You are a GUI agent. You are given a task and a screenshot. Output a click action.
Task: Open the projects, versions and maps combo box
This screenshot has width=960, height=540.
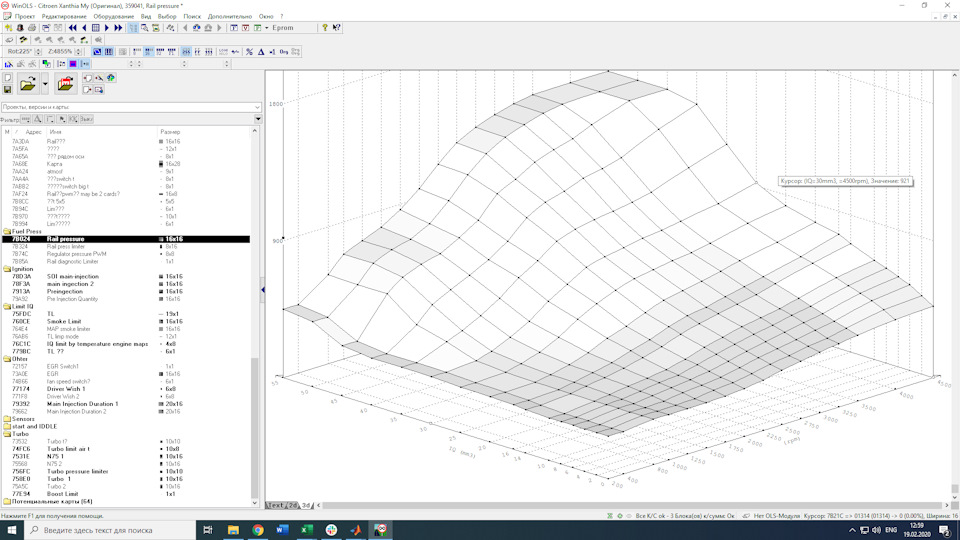tap(131, 107)
